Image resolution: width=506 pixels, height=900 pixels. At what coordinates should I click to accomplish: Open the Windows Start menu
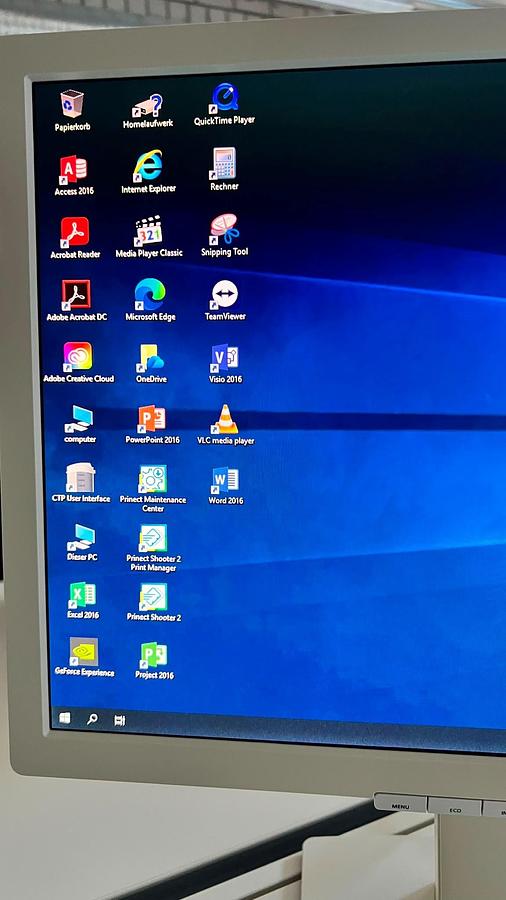point(65,718)
